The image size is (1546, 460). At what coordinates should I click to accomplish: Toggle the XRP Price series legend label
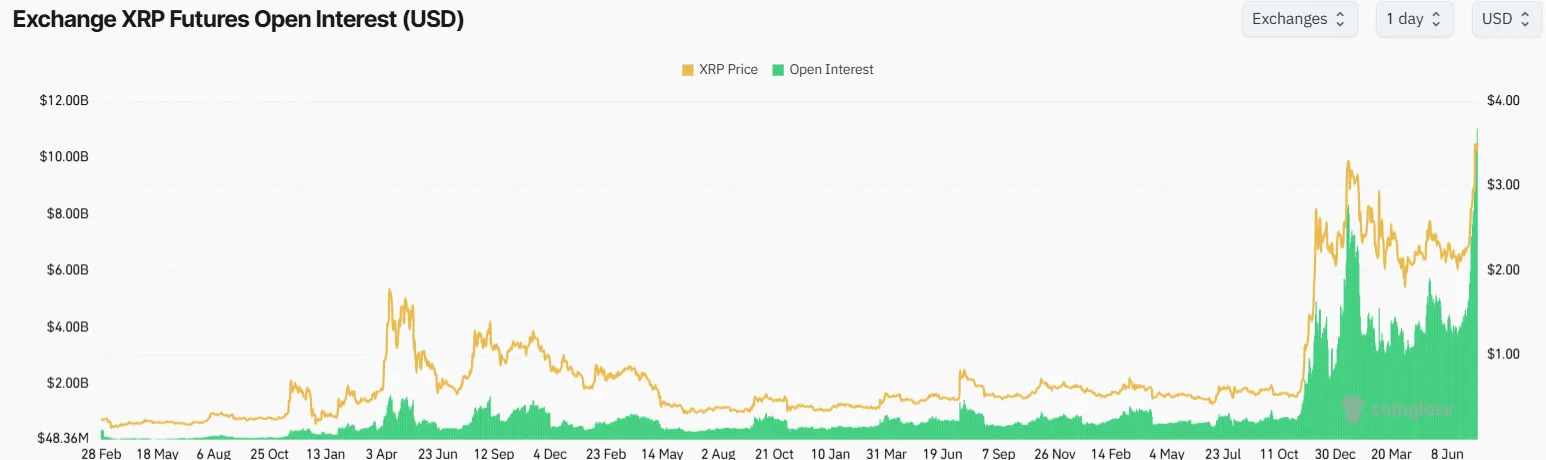click(x=728, y=70)
